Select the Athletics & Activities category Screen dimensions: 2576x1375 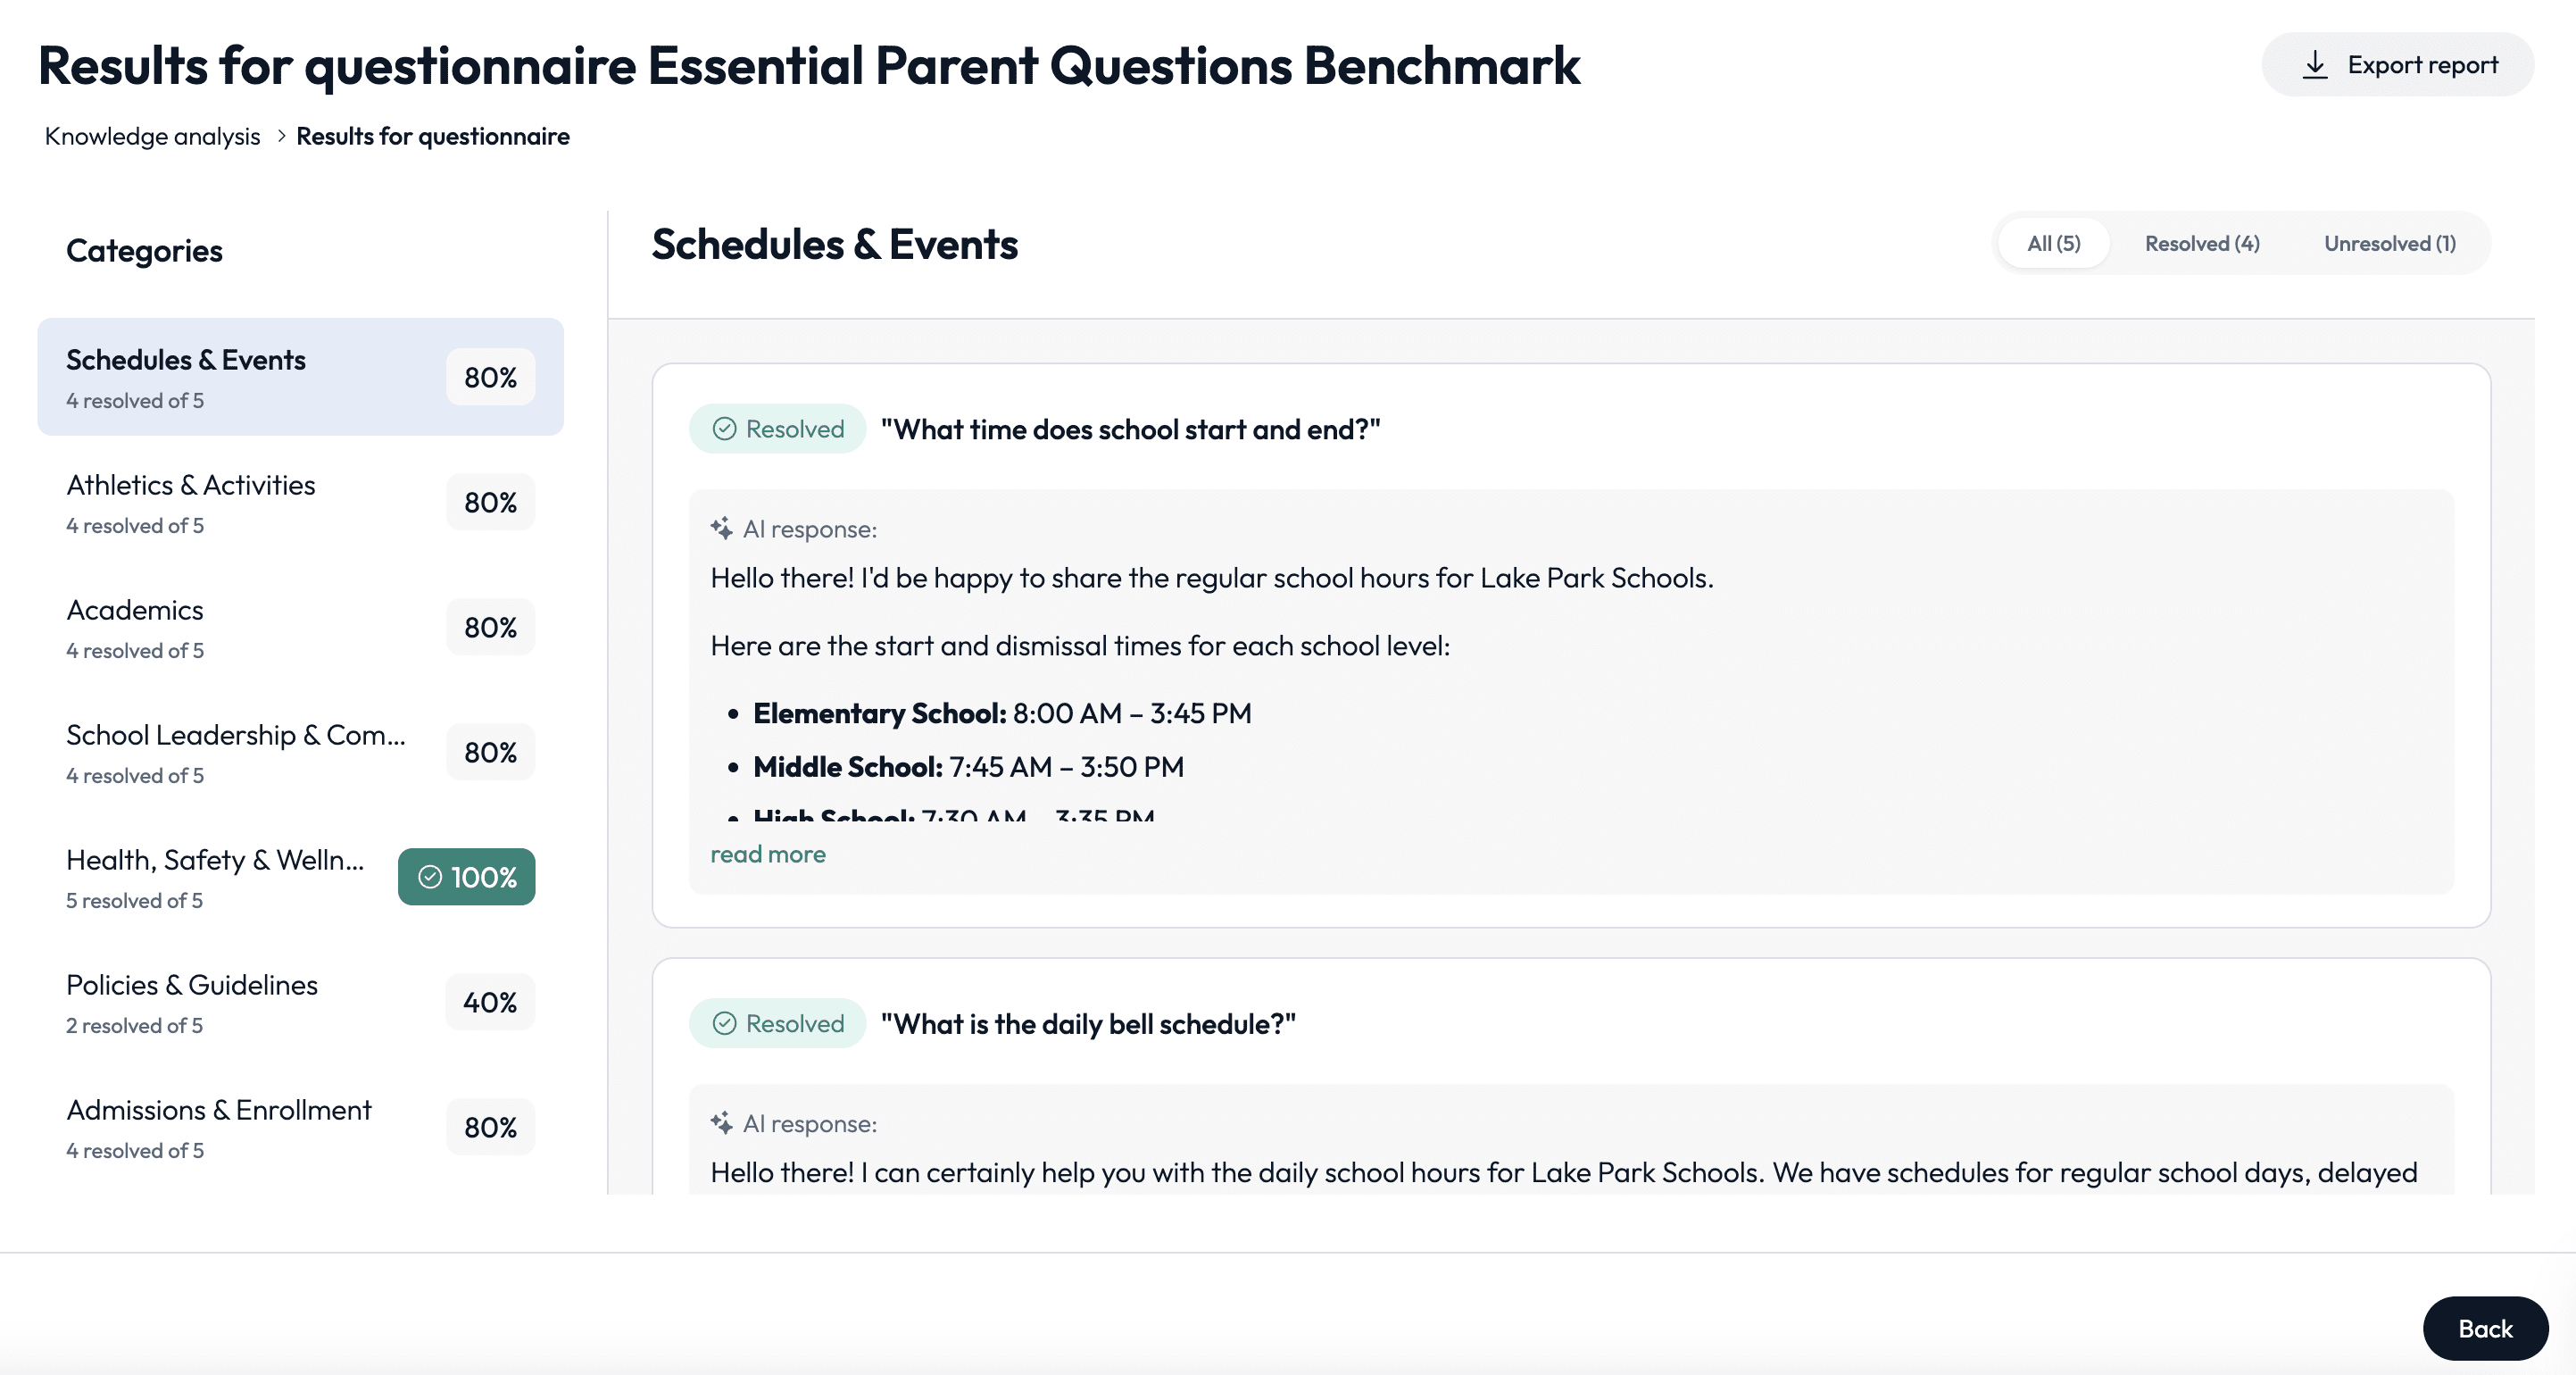[301, 502]
